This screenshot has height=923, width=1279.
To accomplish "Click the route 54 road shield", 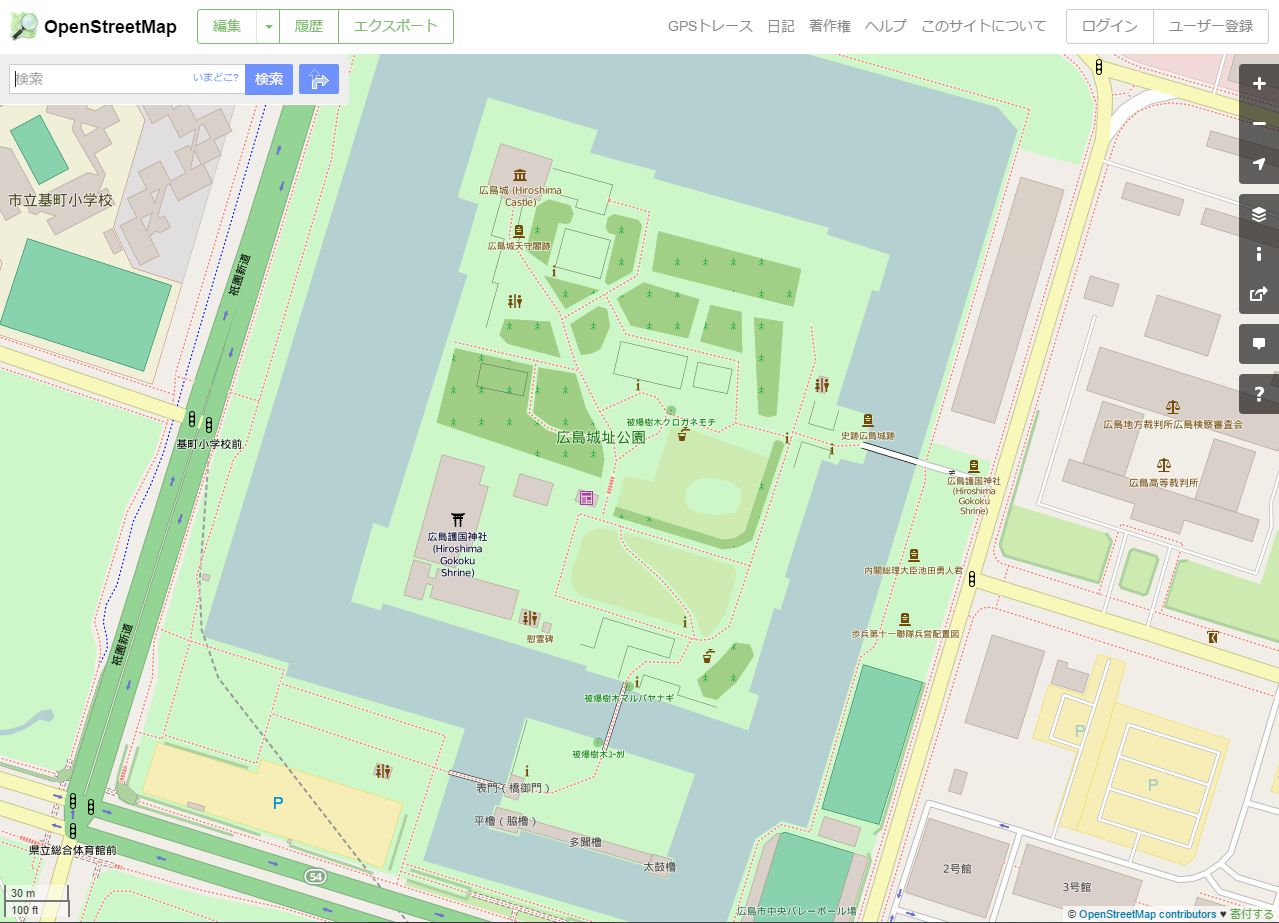I will (316, 876).
